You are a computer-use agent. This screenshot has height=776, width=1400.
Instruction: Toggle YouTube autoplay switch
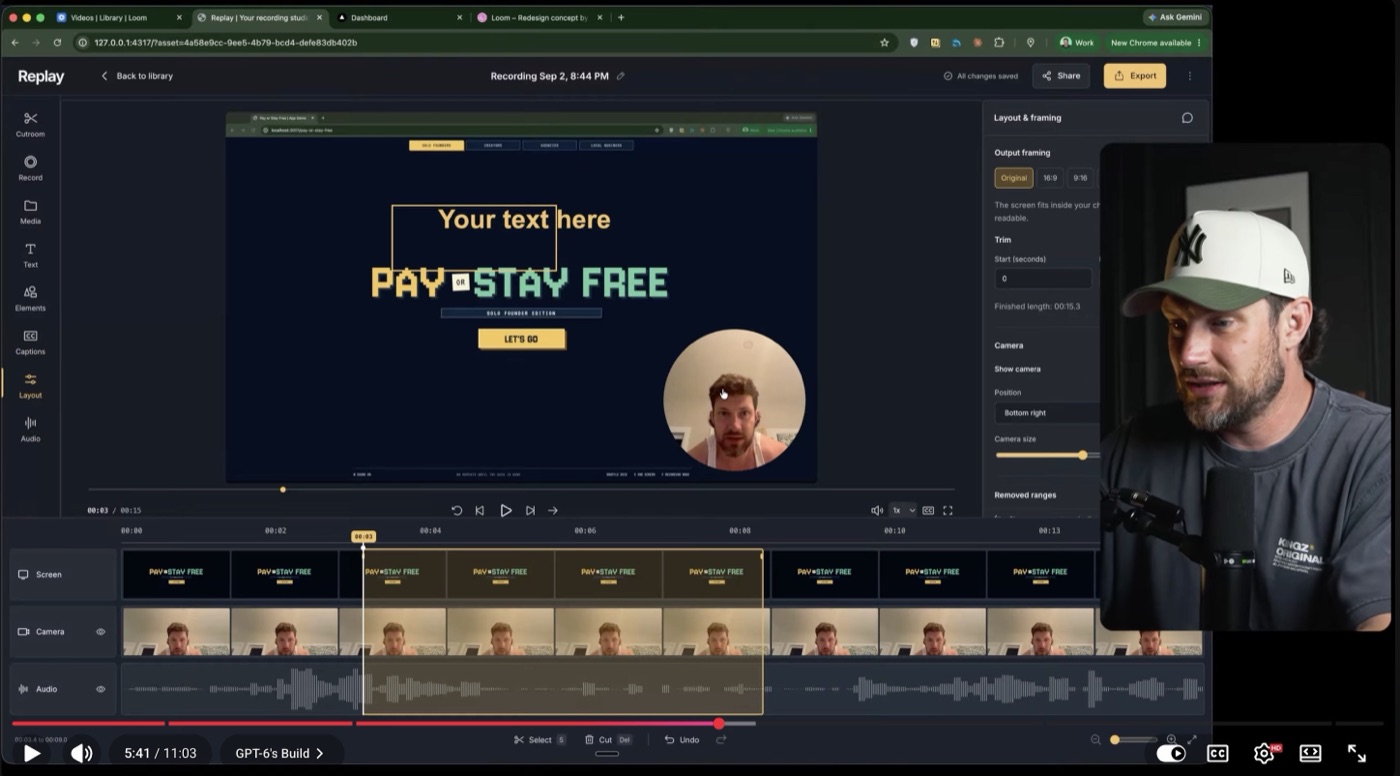tap(1170, 753)
